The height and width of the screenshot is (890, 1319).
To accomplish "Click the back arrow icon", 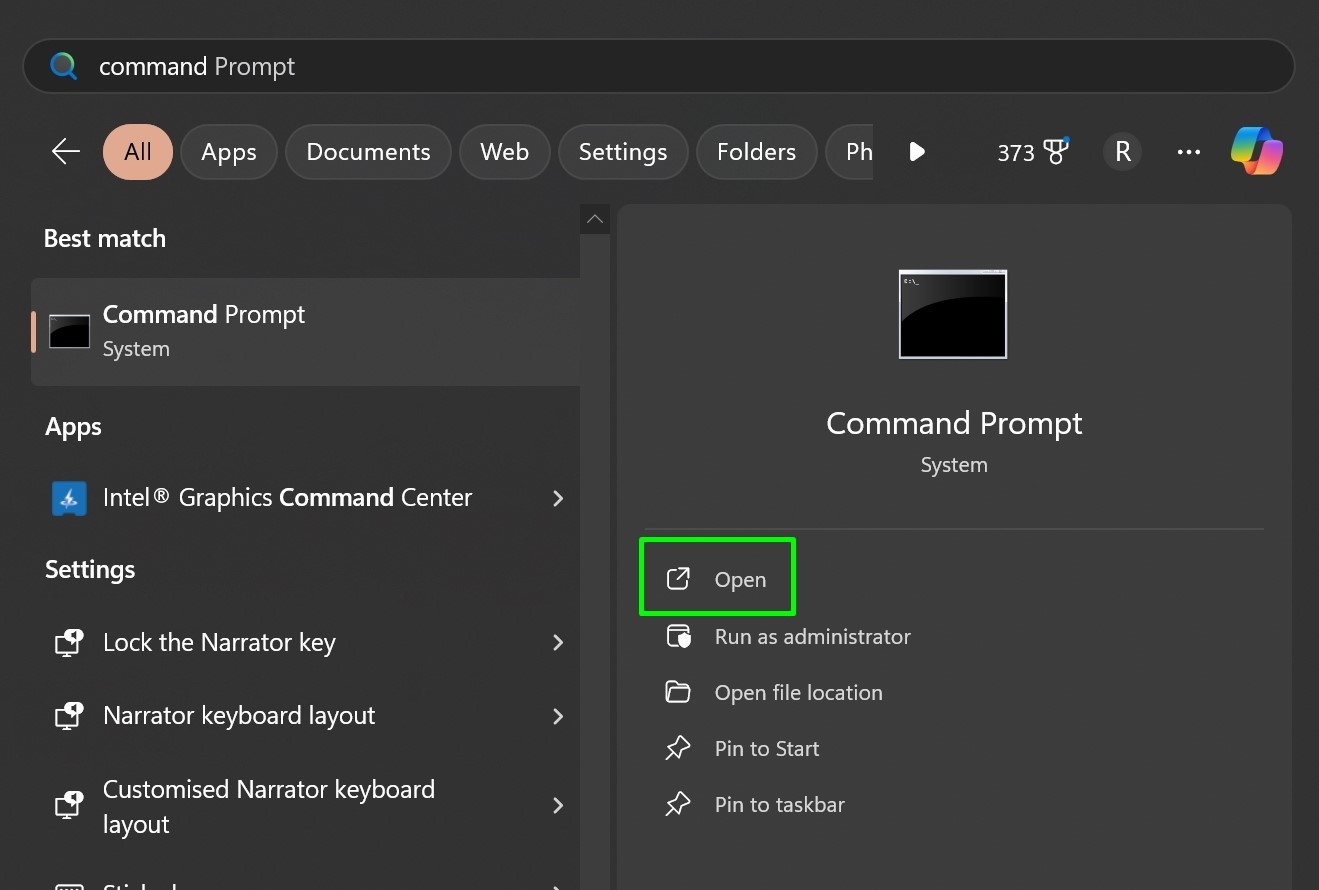I will pyautogui.click(x=66, y=151).
